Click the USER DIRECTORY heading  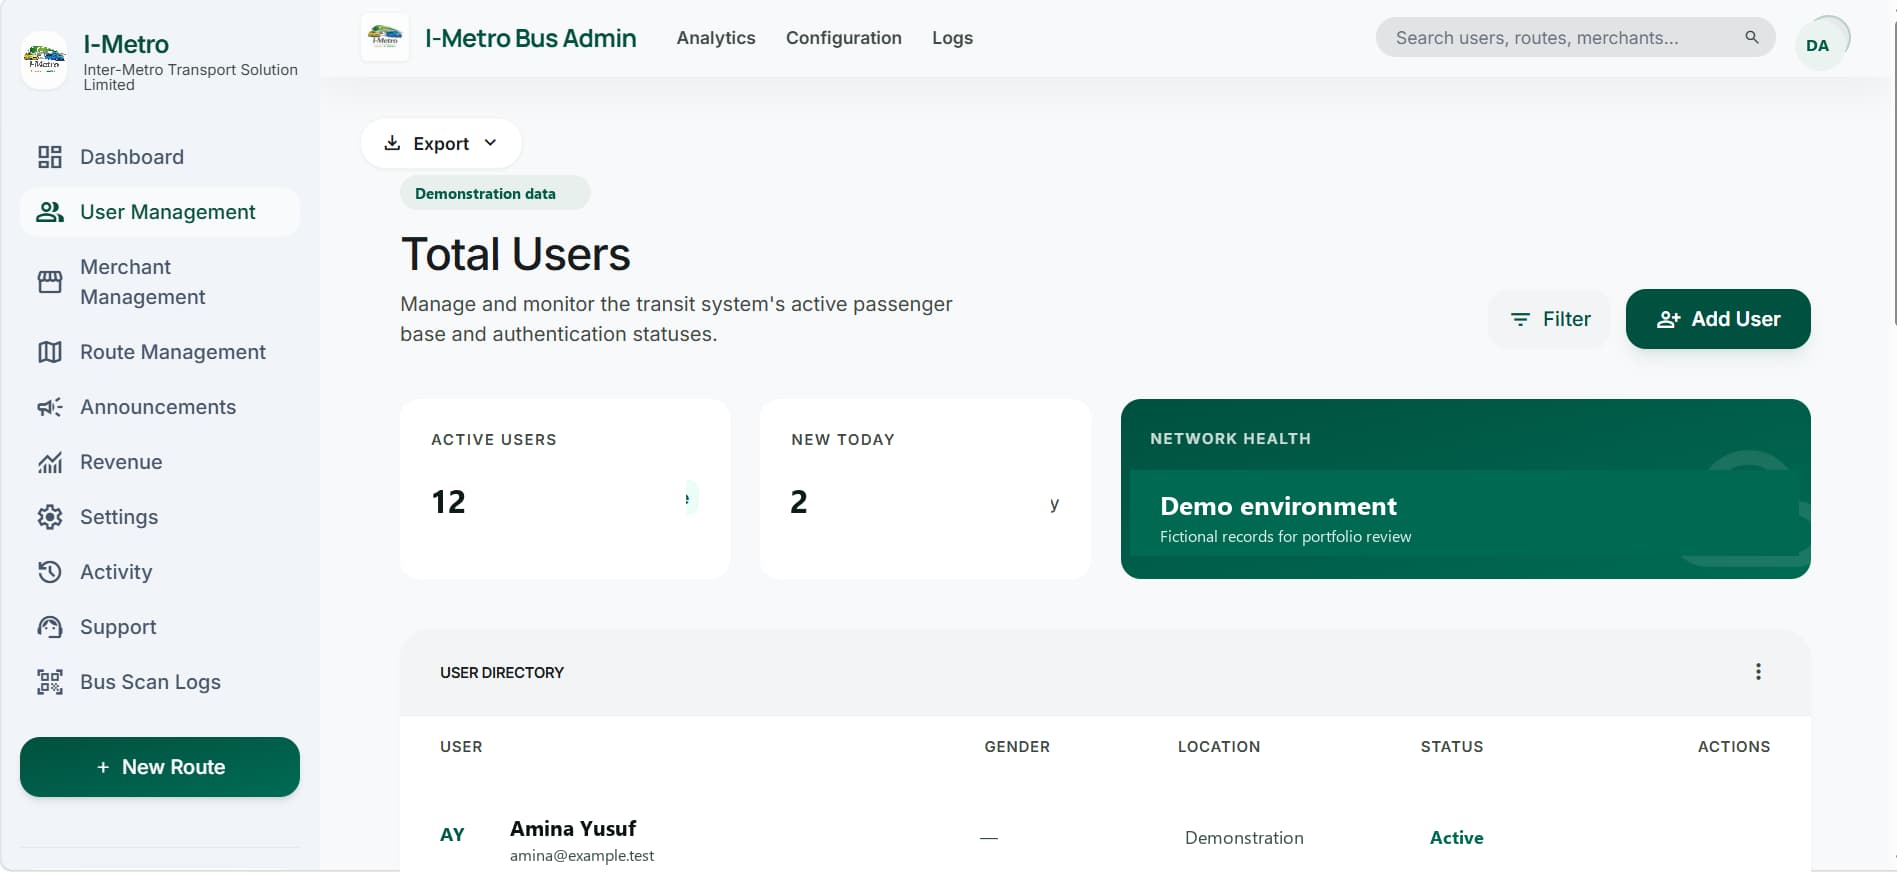pos(502,673)
